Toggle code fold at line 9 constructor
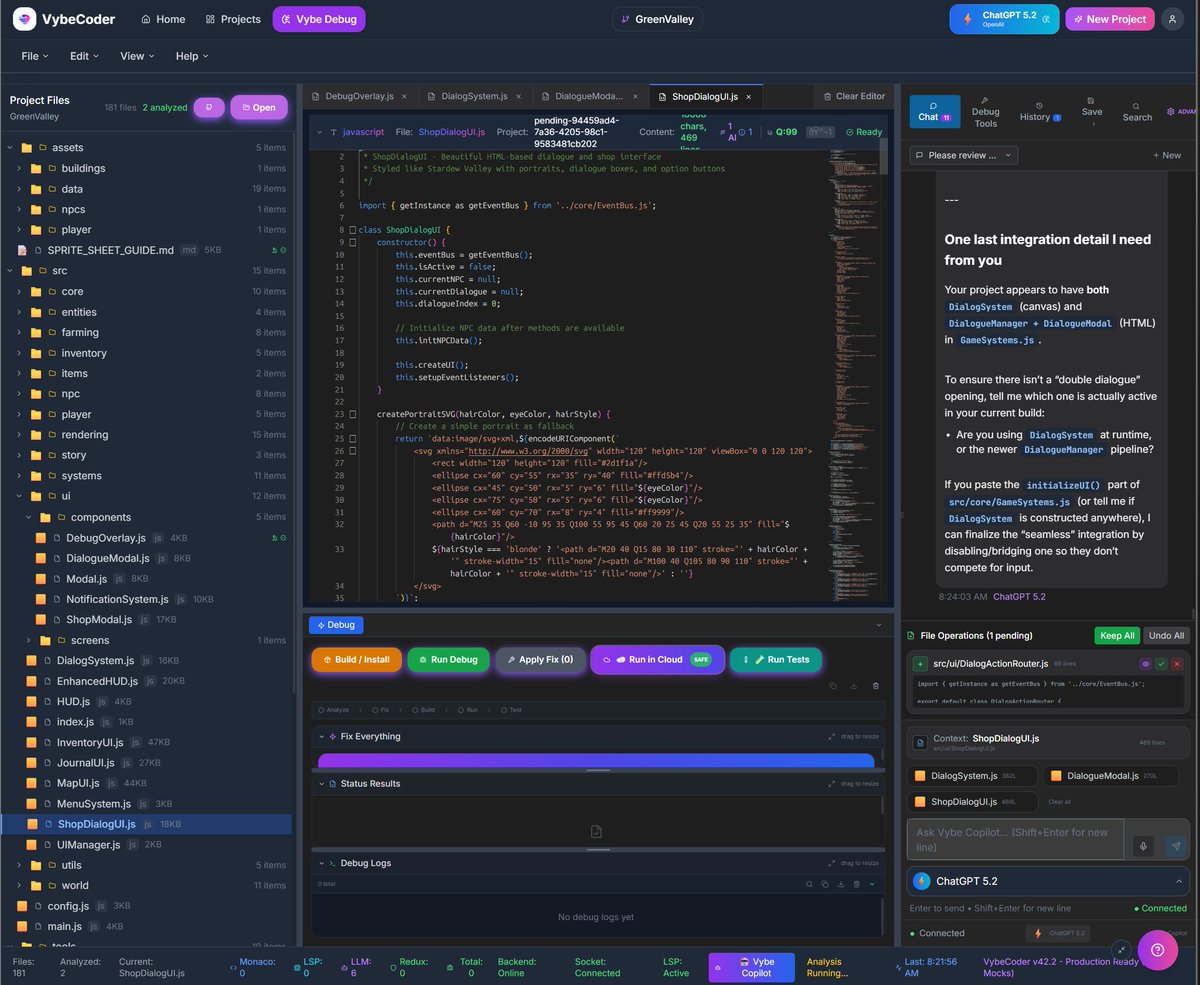1200x985 pixels. coord(351,242)
